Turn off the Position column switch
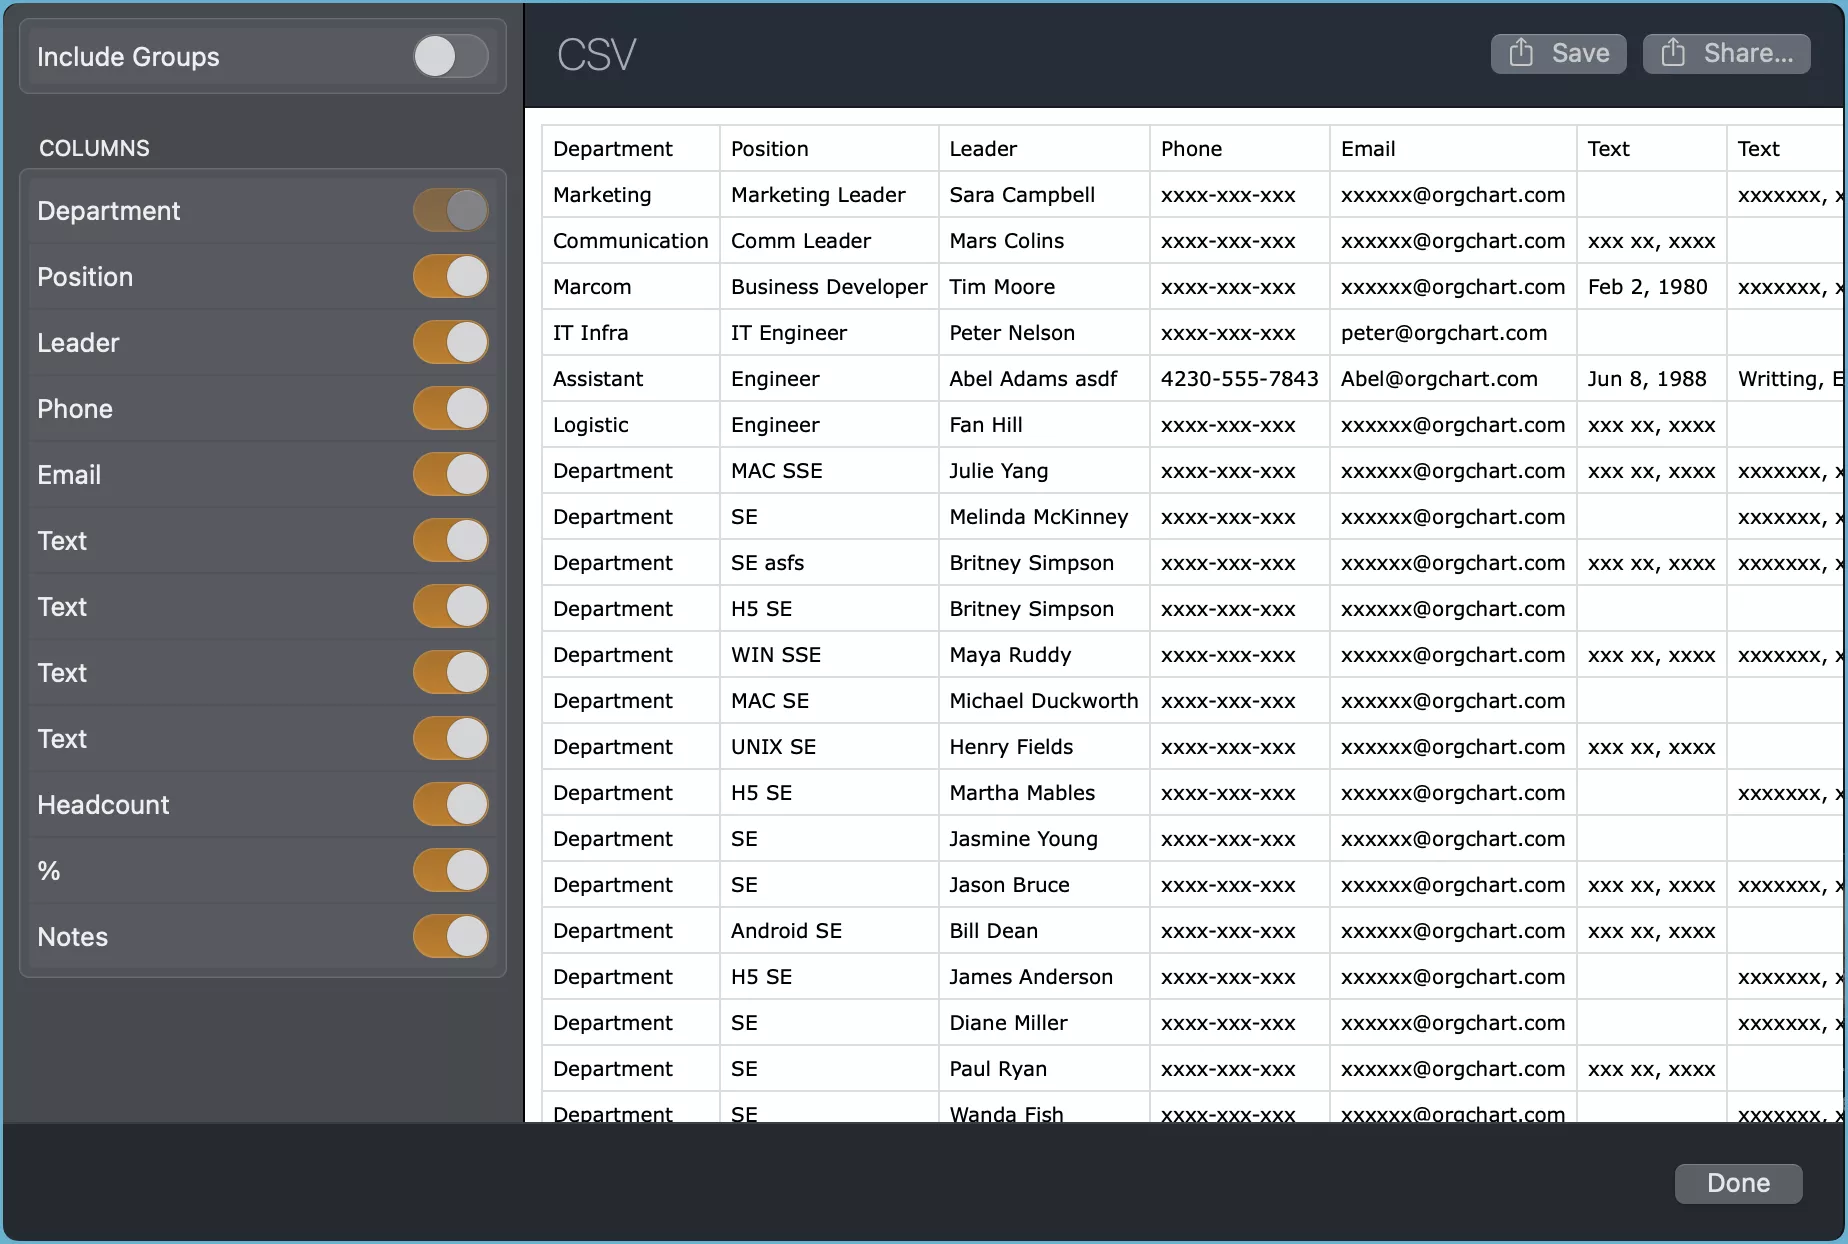 pyautogui.click(x=451, y=277)
